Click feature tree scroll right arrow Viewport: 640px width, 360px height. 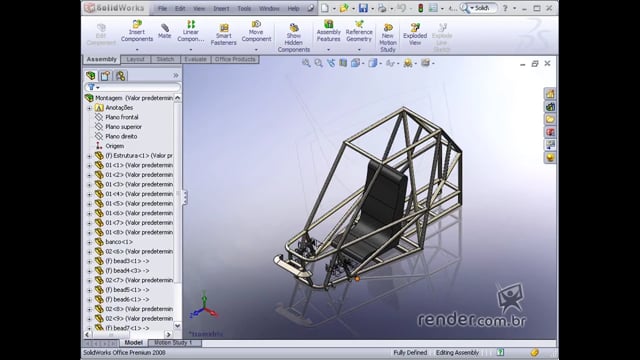pyautogui.click(x=168, y=334)
